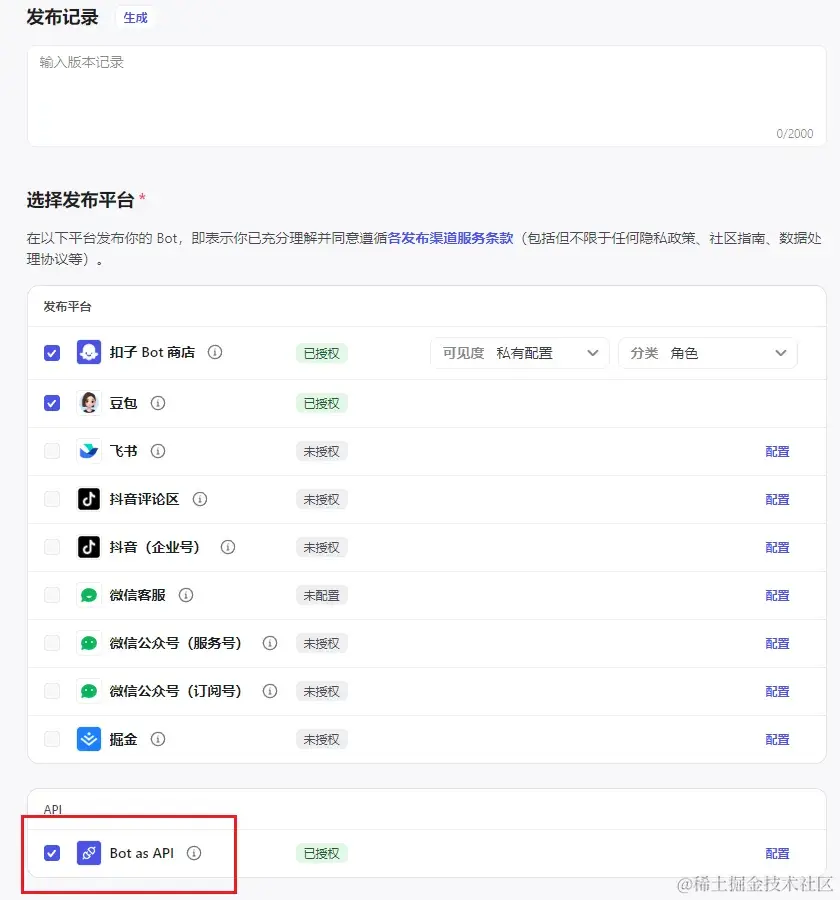This screenshot has height=900, width=840.
Task: Click the Bot as API link icon
Action: (x=89, y=854)
